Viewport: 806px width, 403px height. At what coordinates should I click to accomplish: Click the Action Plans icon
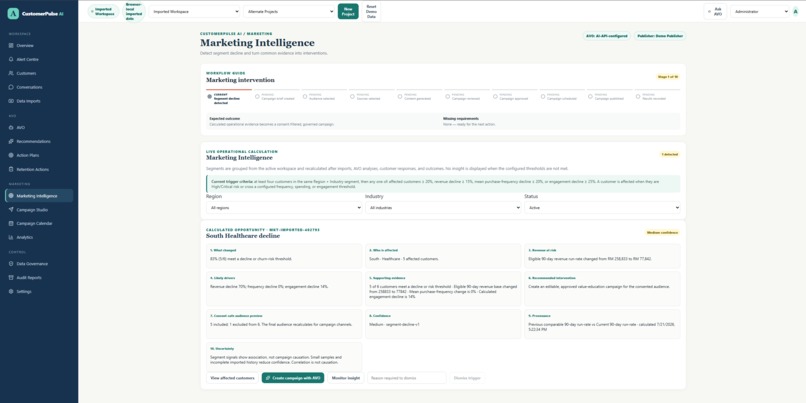point(11,155)
